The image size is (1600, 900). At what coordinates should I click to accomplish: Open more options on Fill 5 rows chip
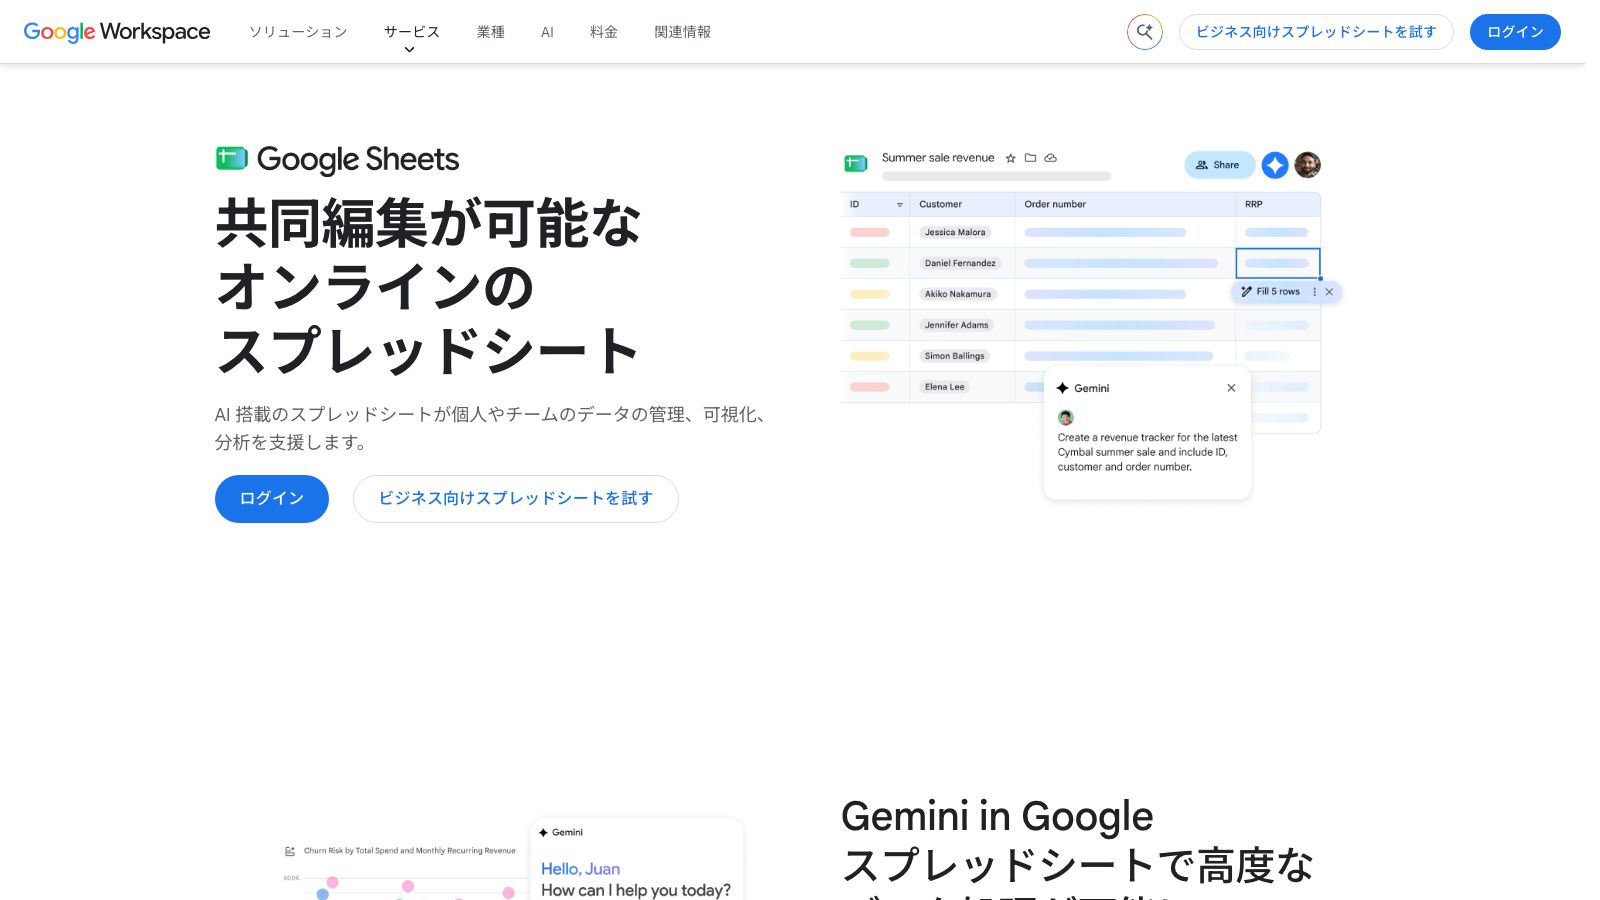point(1315,292)
